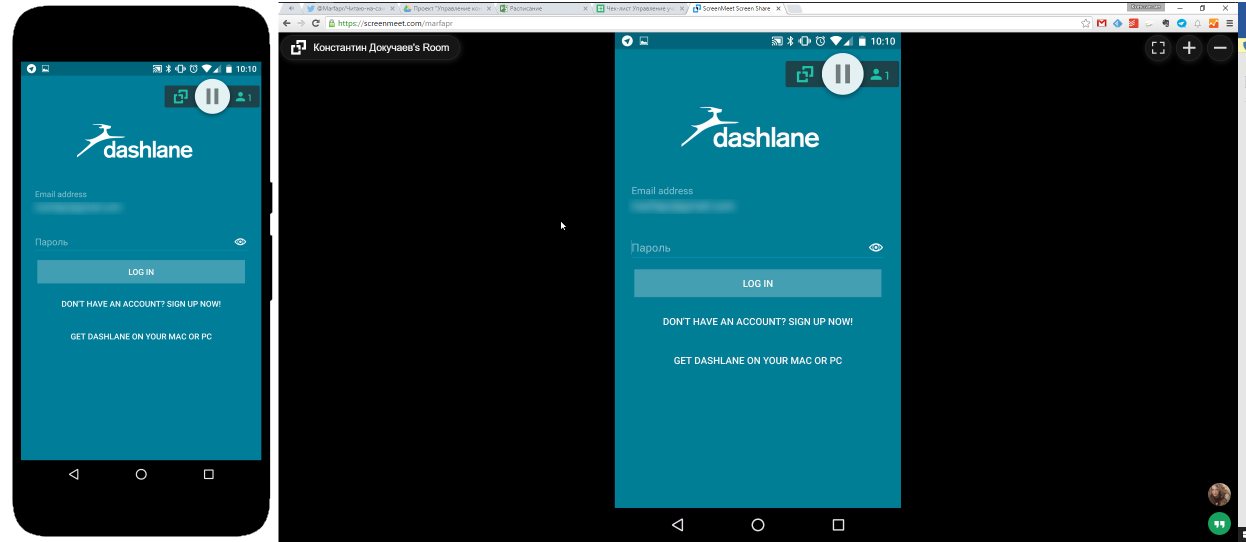The width and height of the screenshot is (1246, 542).
Task: Open the Evernote elephant extension
Action: 1165,23
